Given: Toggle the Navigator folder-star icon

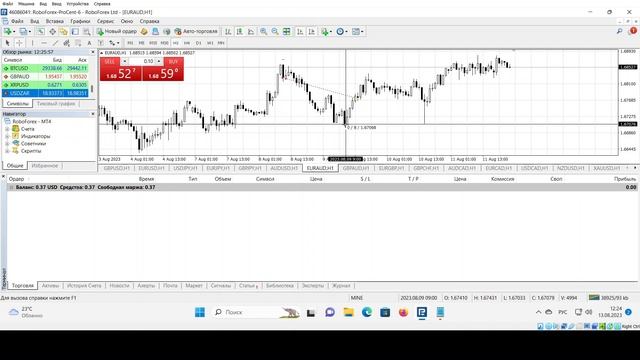Looking at the screenshot, I should click(x=63, y=31).
